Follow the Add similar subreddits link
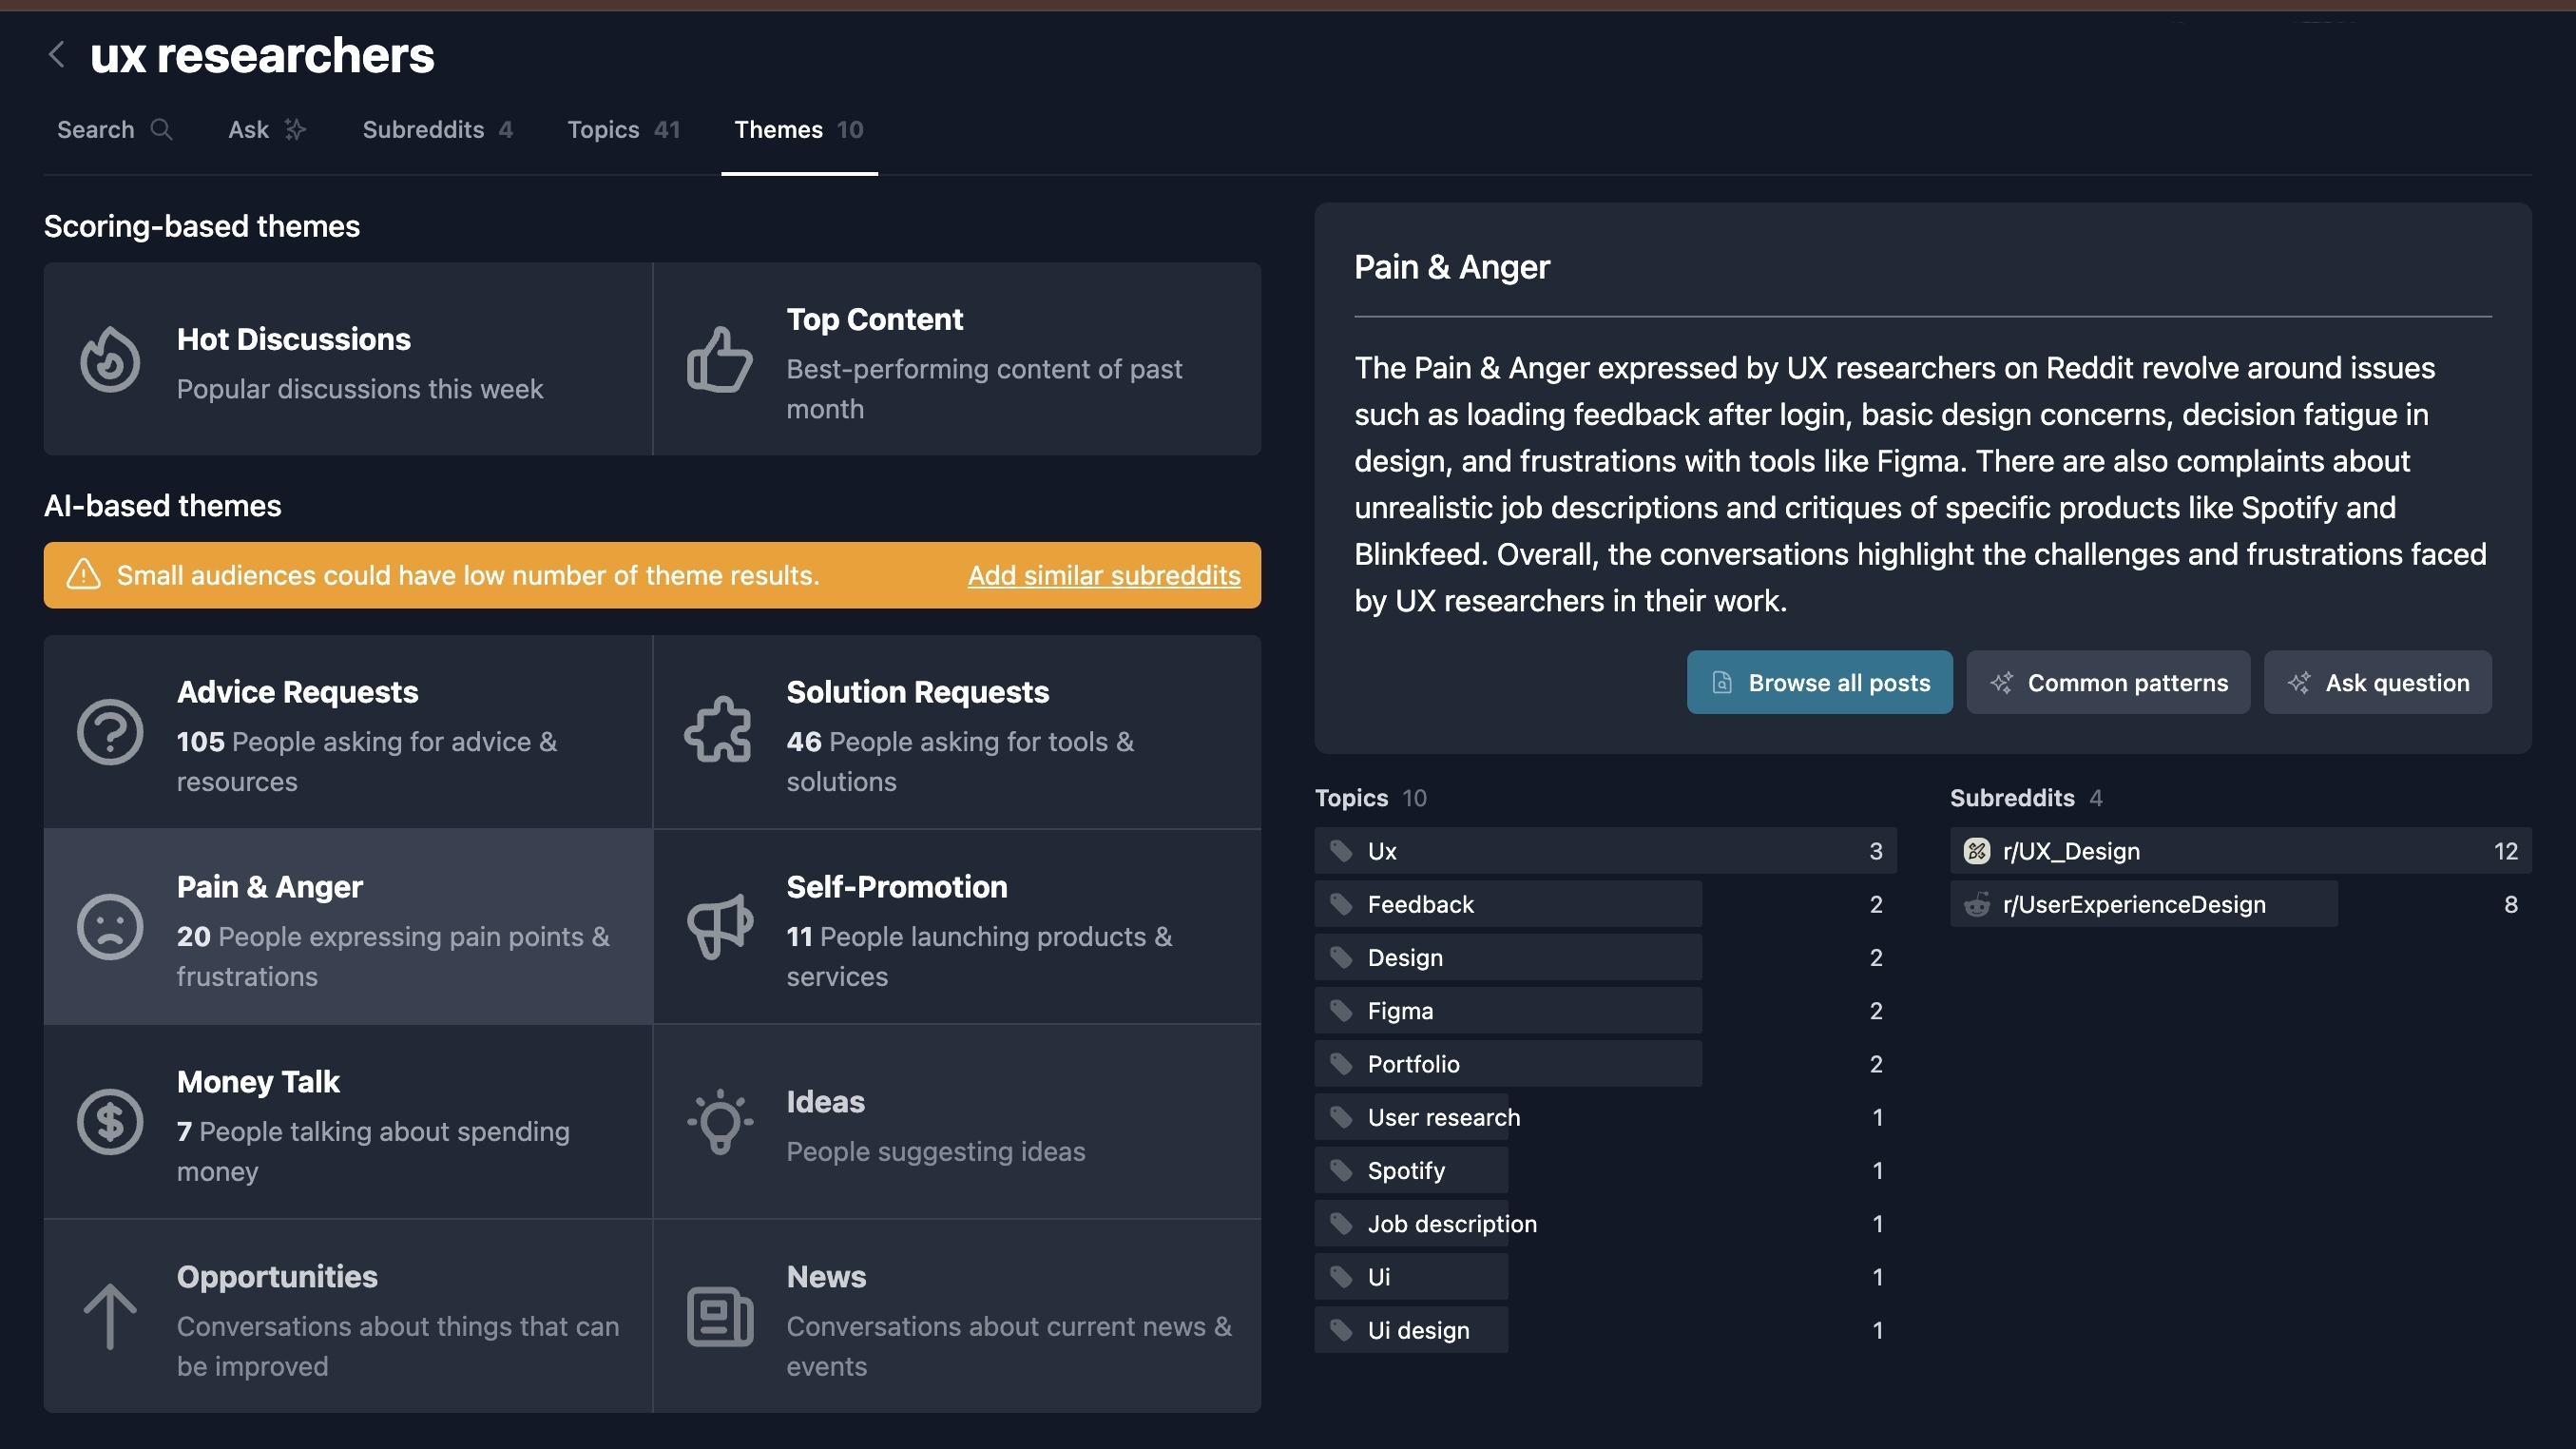The height and width of the screenshot is (1449, 2576). tap(1103, 575)
